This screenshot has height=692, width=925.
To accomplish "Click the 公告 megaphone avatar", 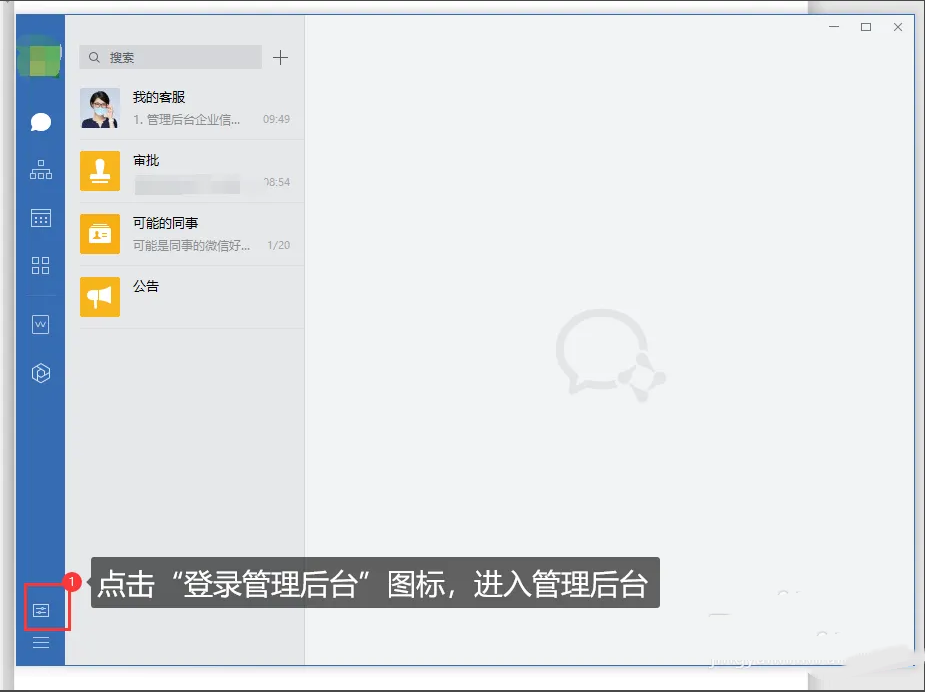I will click(x=99, y=297).
